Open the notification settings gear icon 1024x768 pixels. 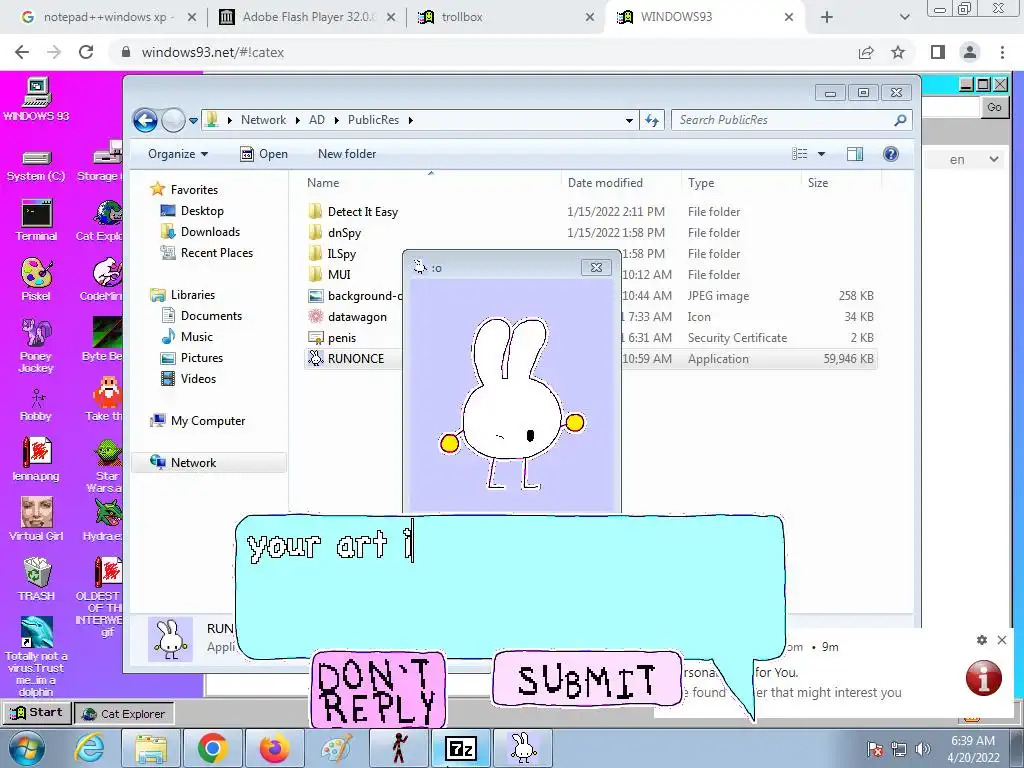point(982,640)
